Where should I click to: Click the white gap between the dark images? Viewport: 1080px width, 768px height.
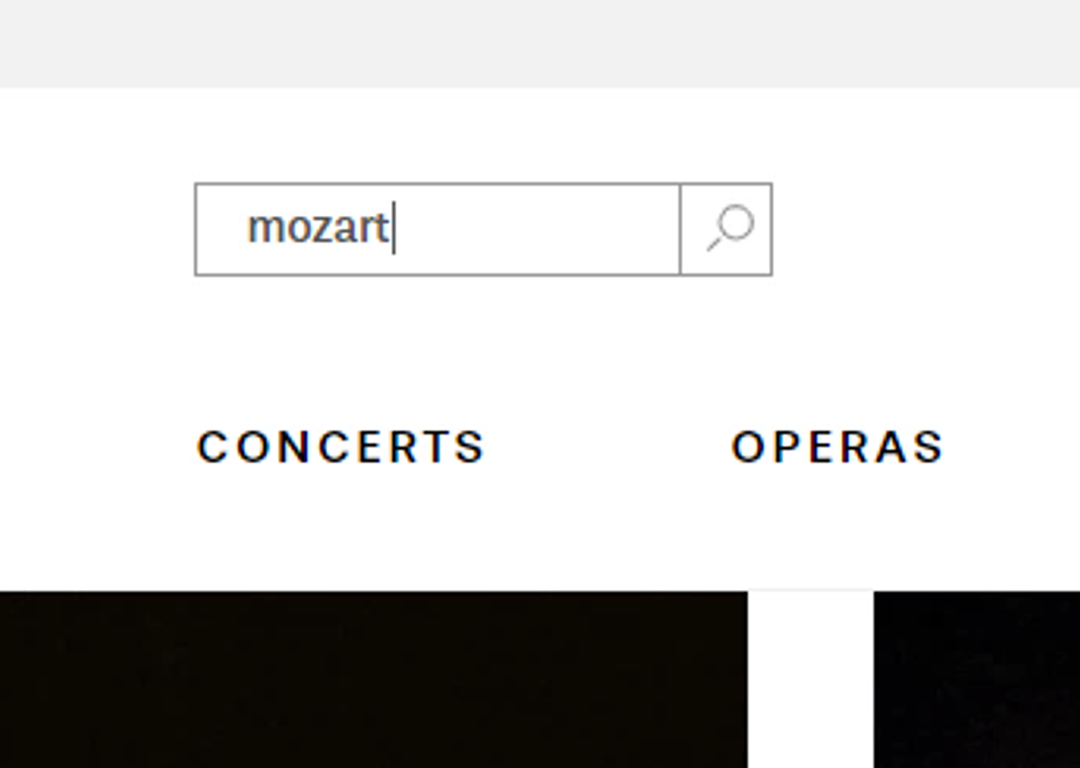[811, 679]
